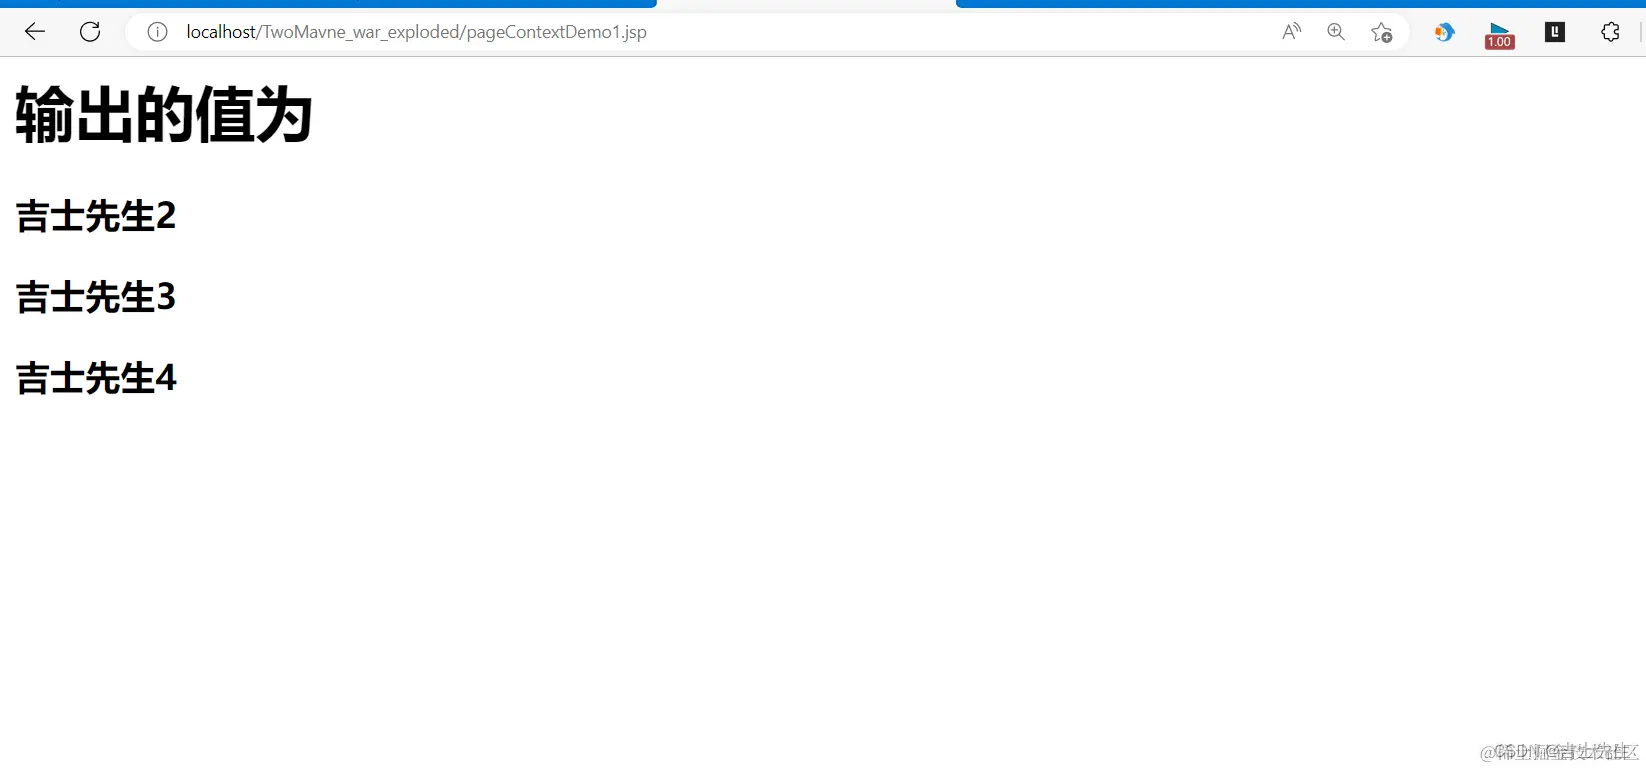The height and width of the screenshot is (769, 1646).
Task: Click the heading 输出的值为
Action: [x=164, y=115]
